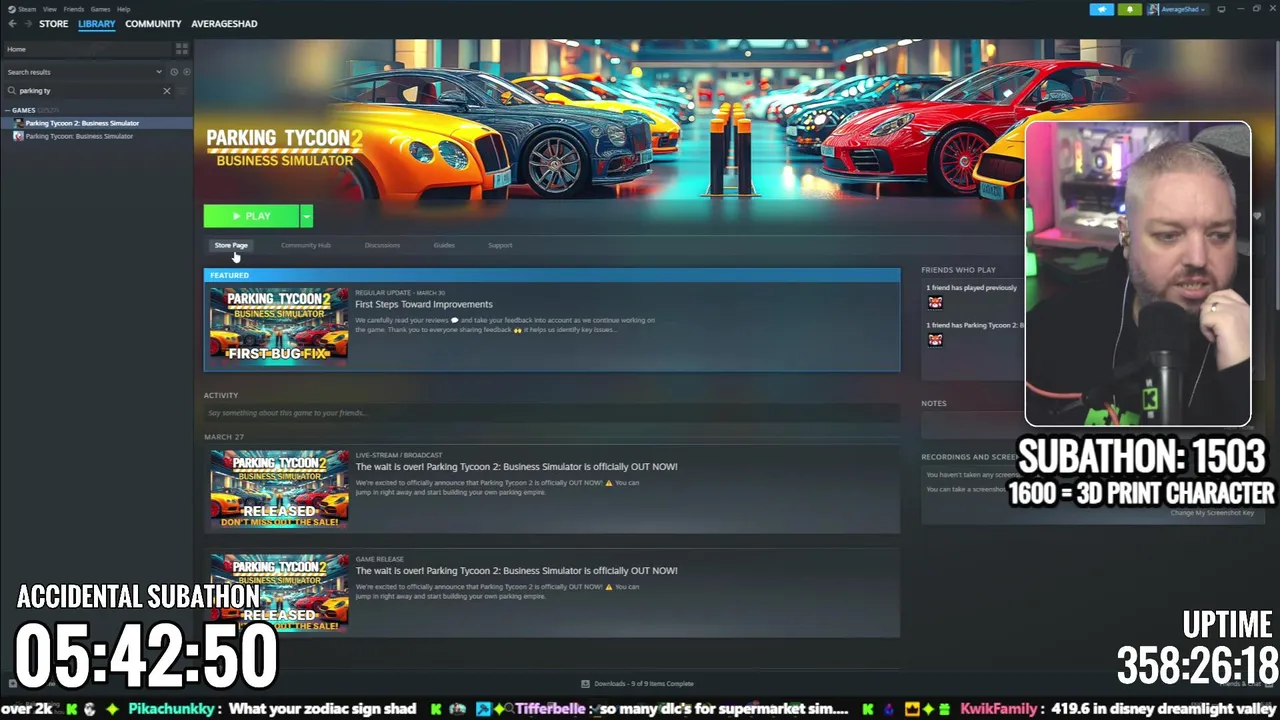Click the FEATURED banner label
The height and width of the screenshot is (720, 1280).
(229, 275)
